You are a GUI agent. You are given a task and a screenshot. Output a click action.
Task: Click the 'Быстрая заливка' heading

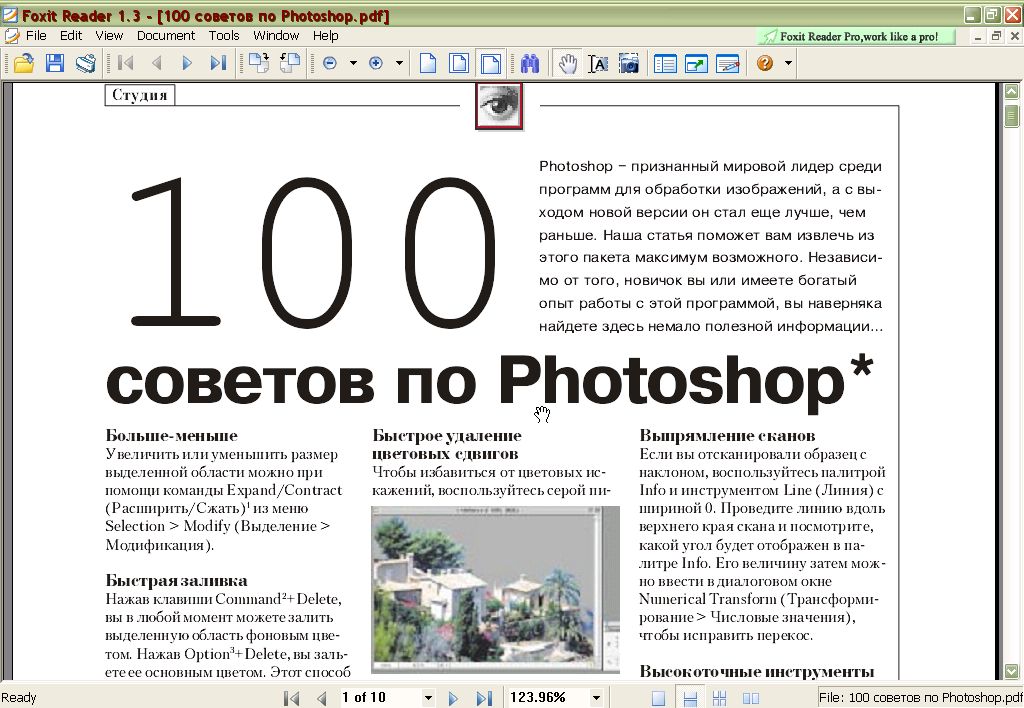(176, 581)
